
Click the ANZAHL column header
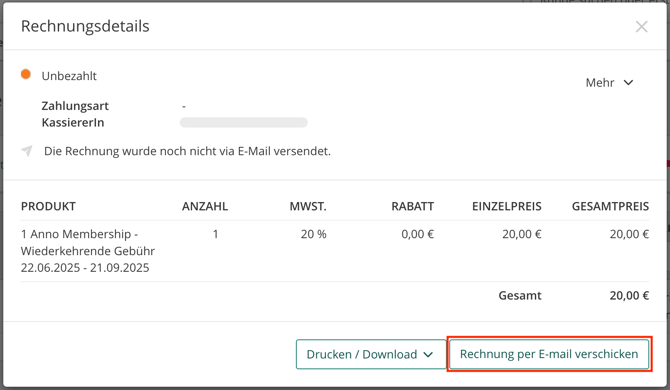(205, 206)
